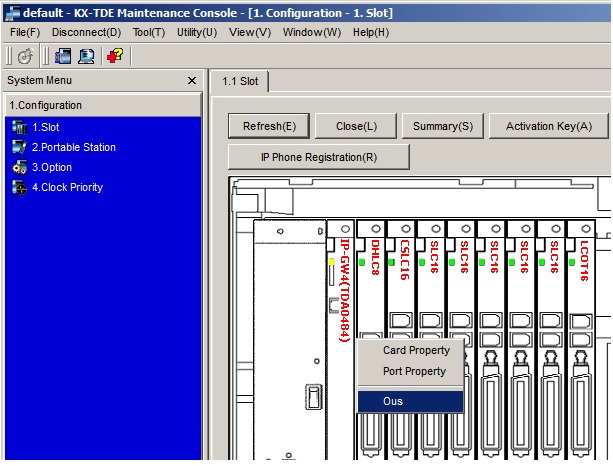Click the PBX file save toolbar icon
The width and height of the screenshot is (613, 466).
pyautogui.click(x=63, y=56)
